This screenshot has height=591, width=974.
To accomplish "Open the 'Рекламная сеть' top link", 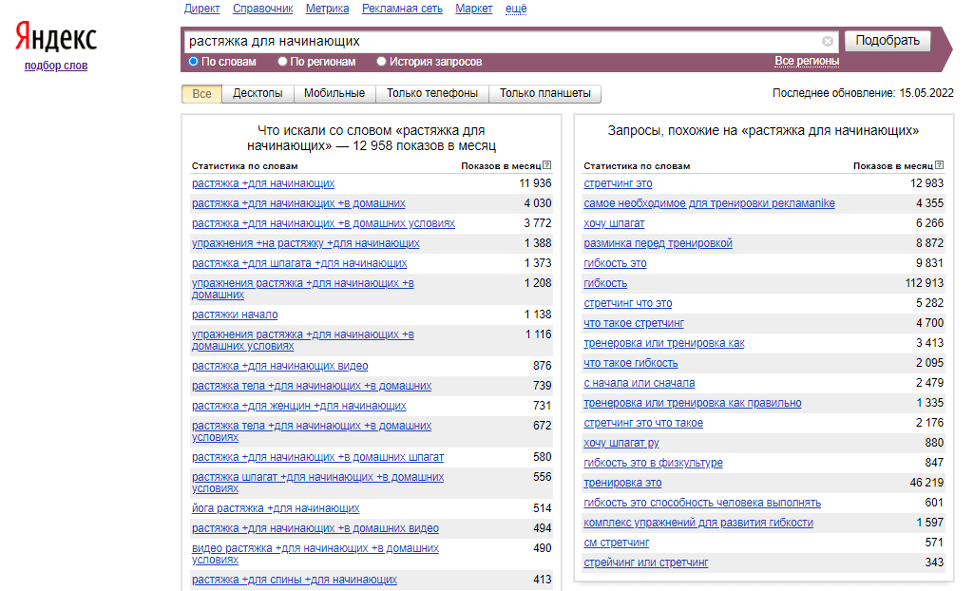I will 402,9.
